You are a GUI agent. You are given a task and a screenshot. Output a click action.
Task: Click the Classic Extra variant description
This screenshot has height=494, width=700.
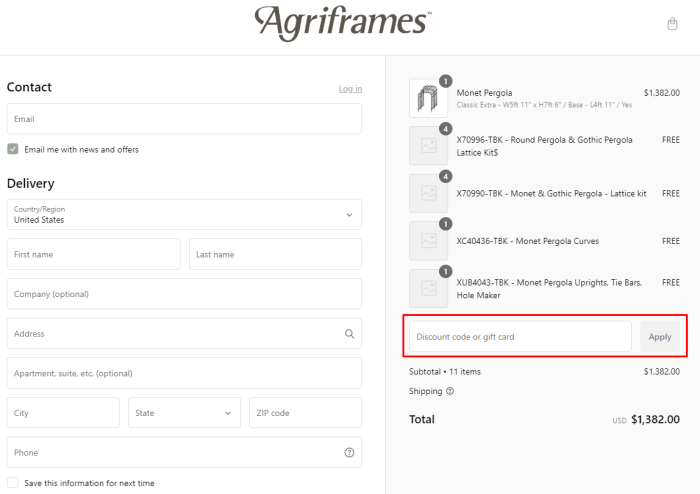(544, 105)
